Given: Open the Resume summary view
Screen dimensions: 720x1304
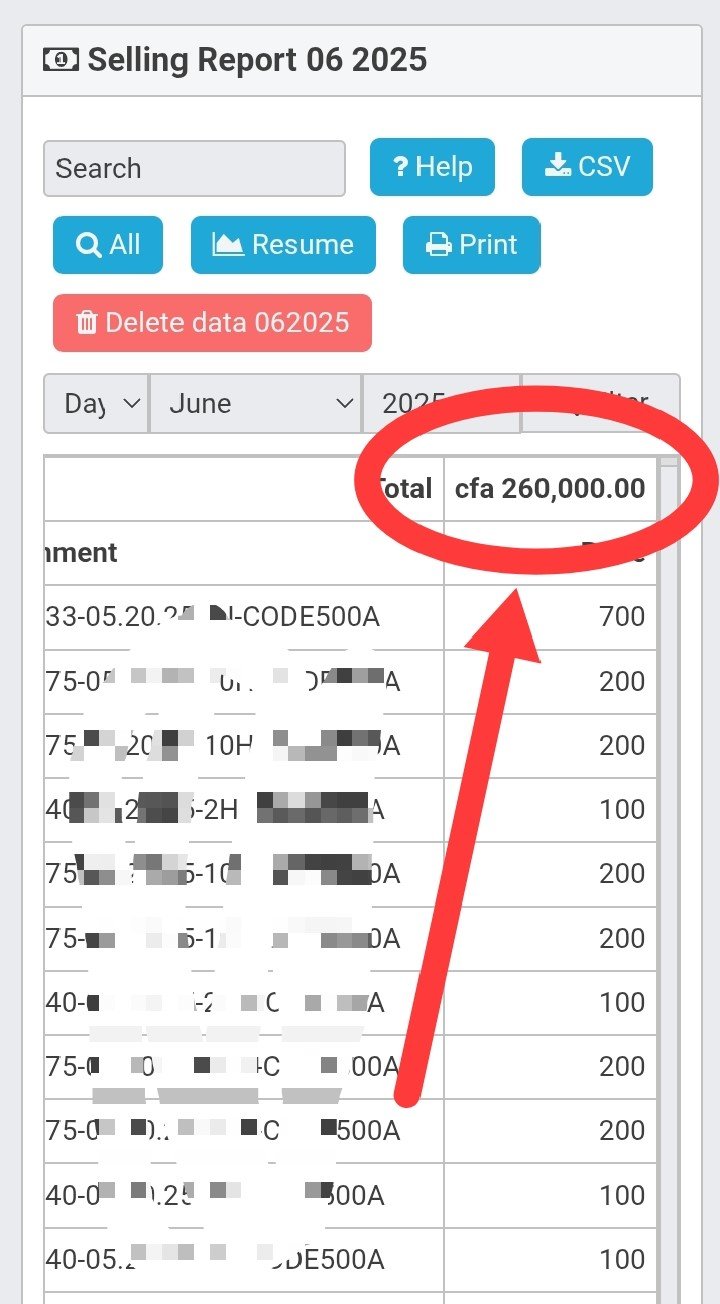Looking at the screenshot, I should tap(283, 245).
